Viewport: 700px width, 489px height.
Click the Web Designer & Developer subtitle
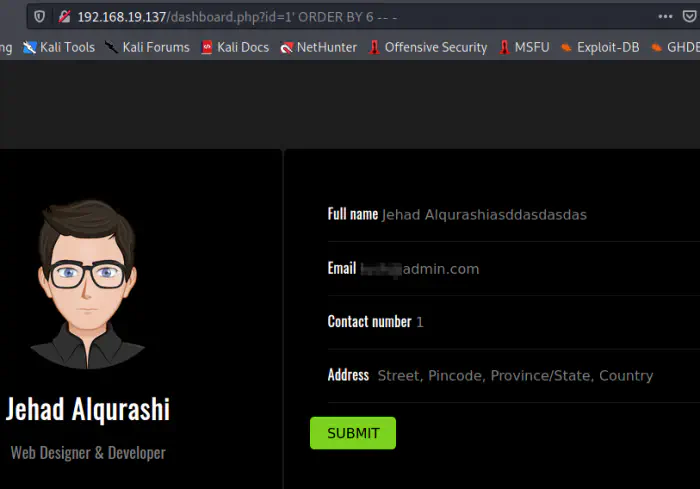pos(88,453)
